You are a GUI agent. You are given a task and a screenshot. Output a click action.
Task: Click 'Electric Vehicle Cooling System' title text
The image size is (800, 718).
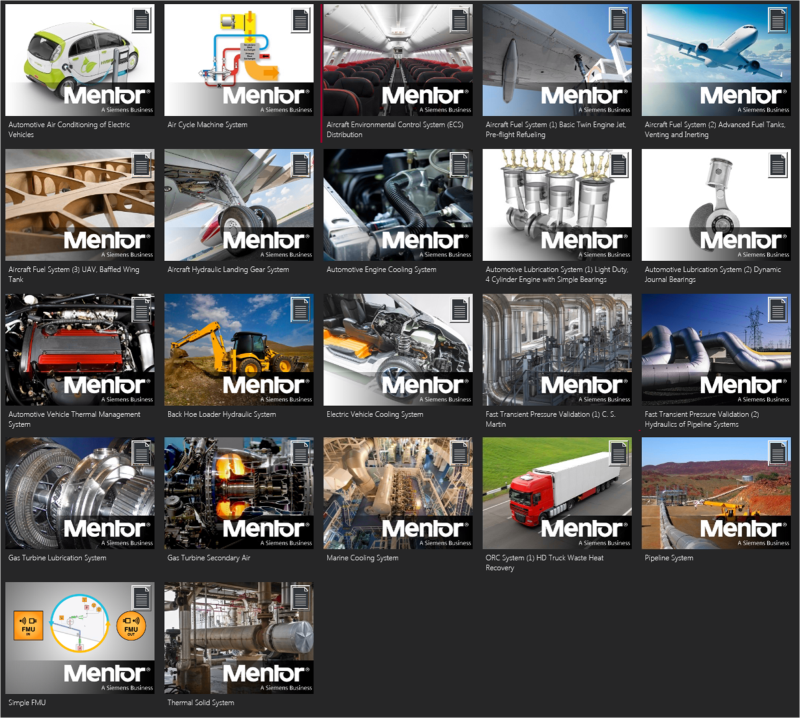pyautogui.click(x=374, y=414)
